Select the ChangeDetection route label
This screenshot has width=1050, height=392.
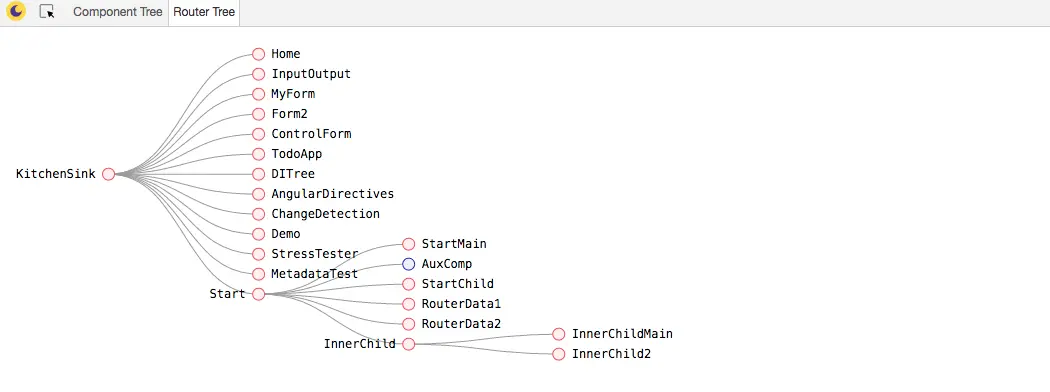(325, 214)
